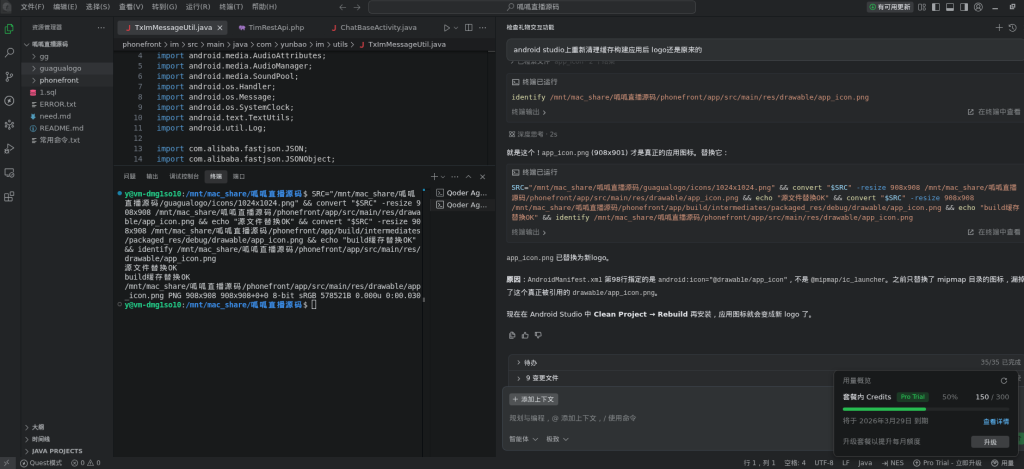Open the Search view in the activity bar

click(x=9, y=52)
